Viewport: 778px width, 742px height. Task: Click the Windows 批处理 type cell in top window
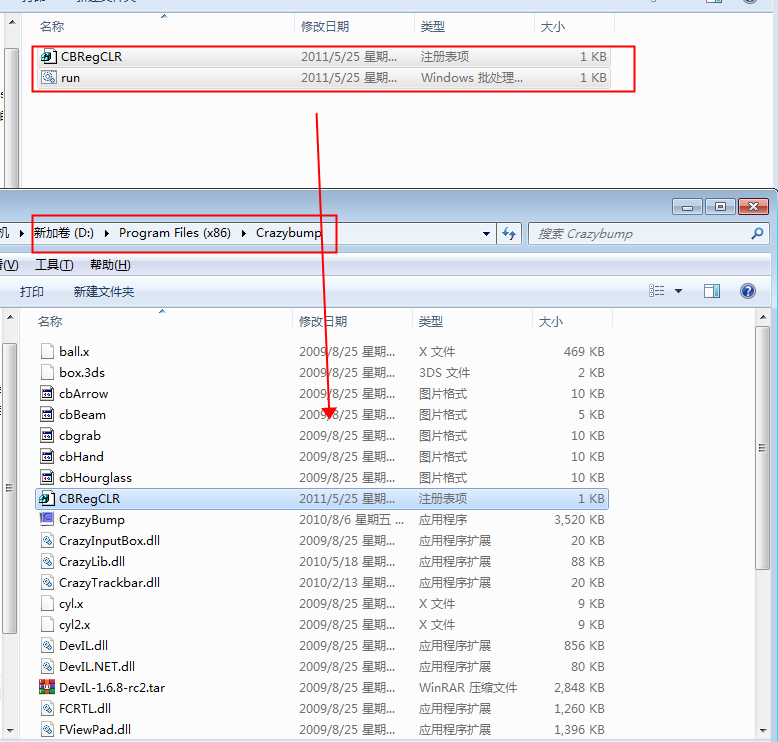tap(472, 78)
